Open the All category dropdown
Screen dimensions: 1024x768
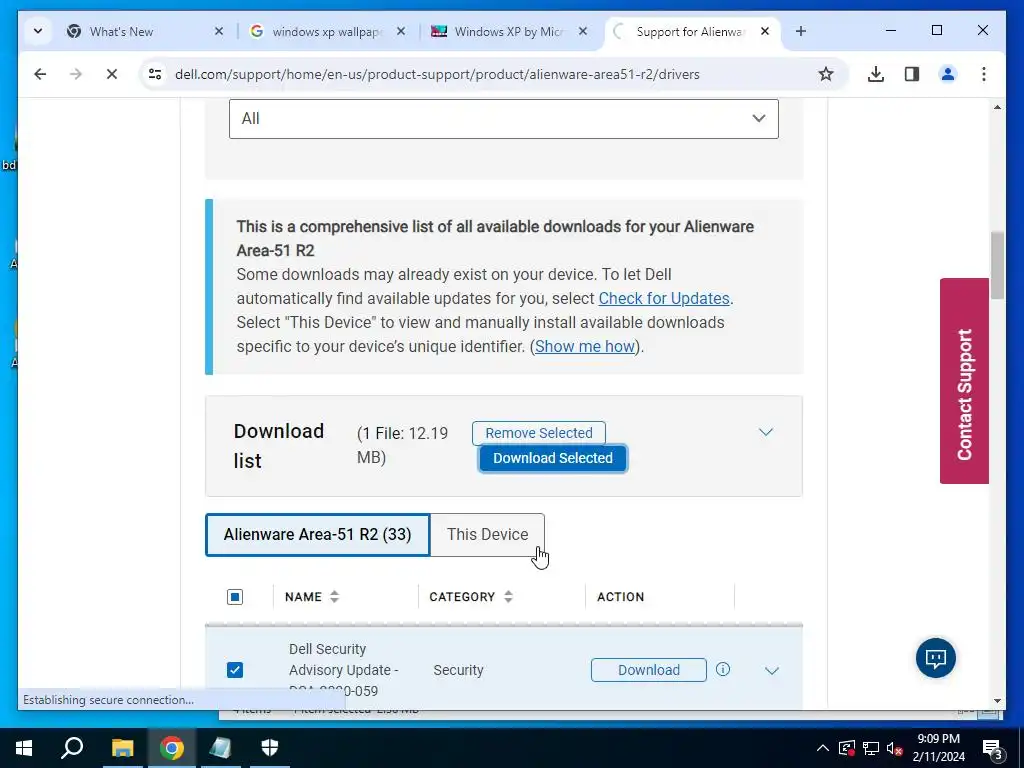click(504, 119)
